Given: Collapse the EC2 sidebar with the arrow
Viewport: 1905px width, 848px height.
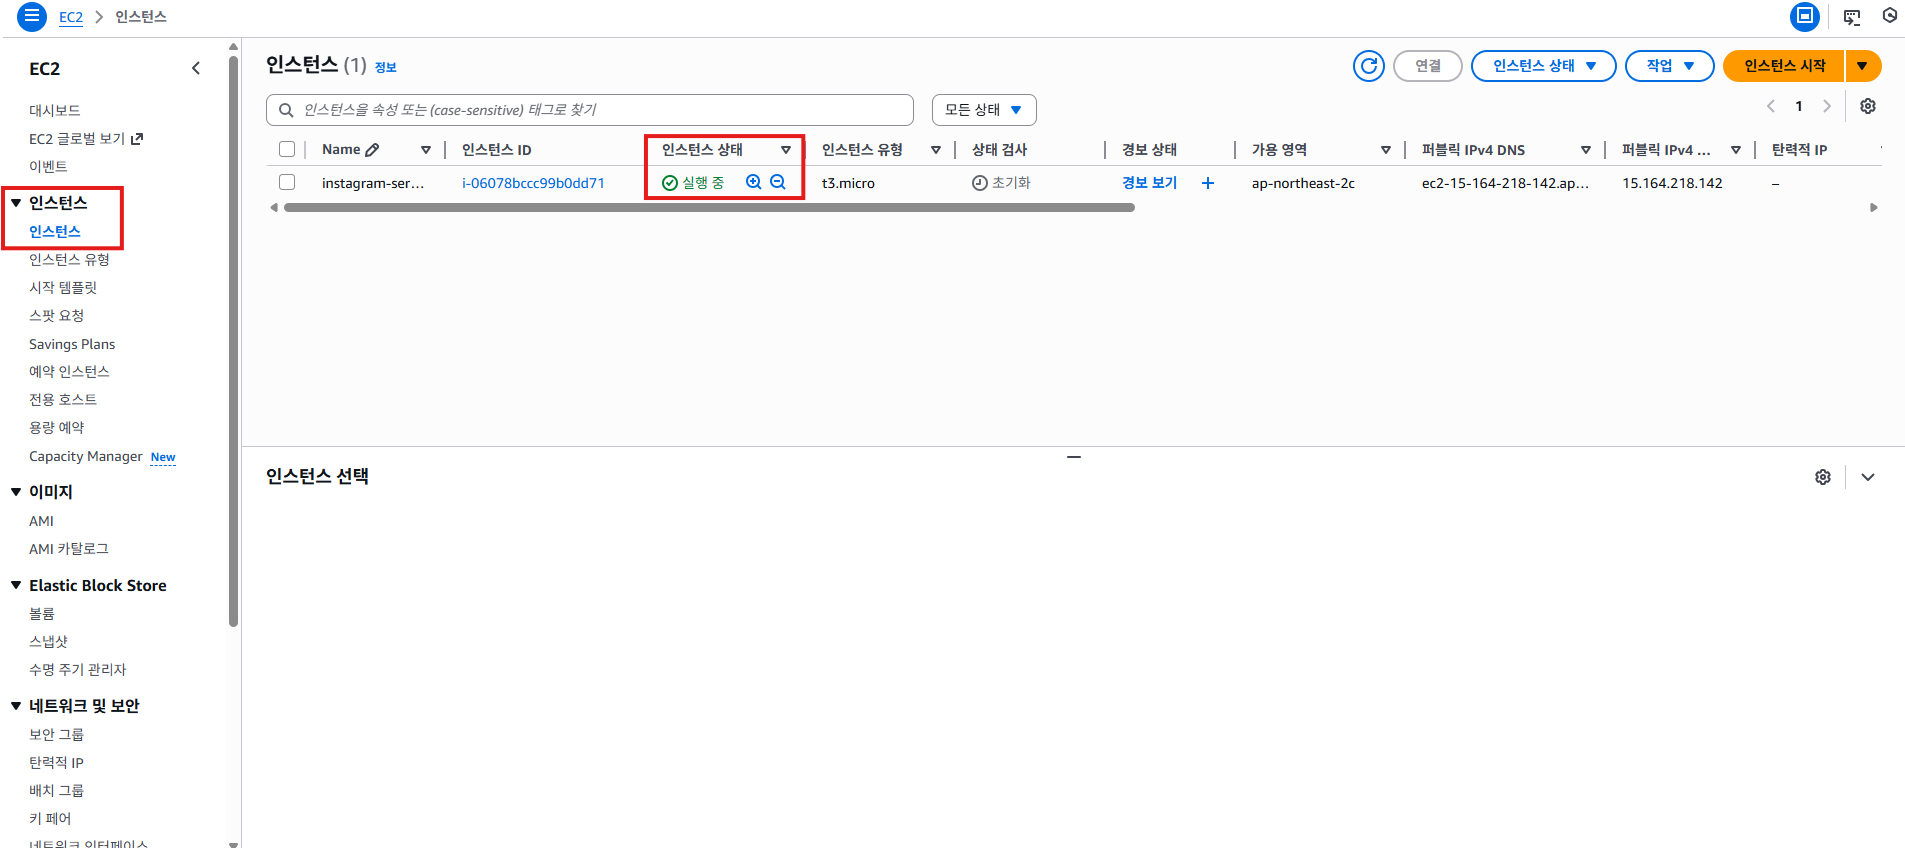Looking at the screenshot, I should coord(196,68).
